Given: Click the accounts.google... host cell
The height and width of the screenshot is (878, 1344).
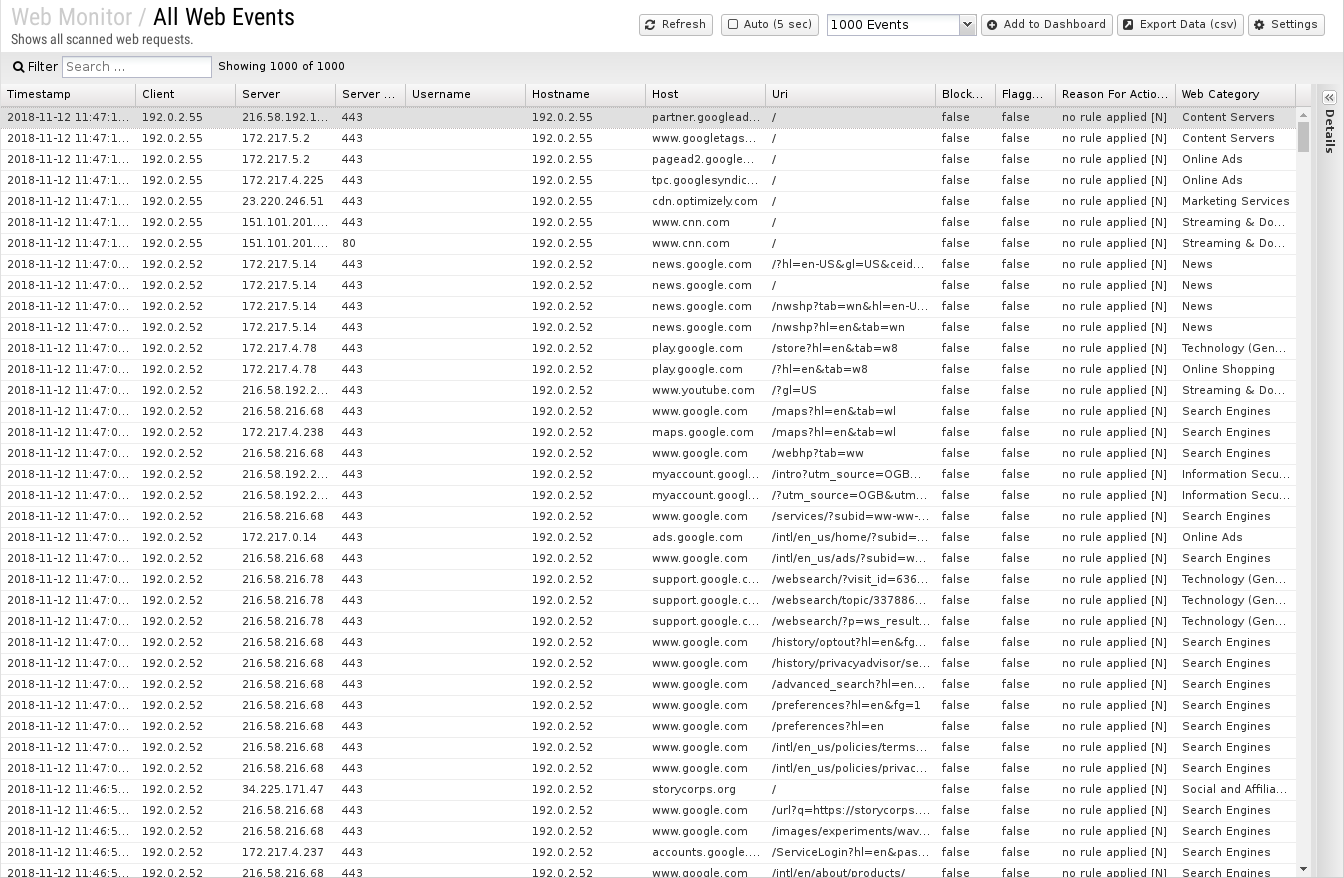Looking at the screenshot, I should (x=705, y=852).
